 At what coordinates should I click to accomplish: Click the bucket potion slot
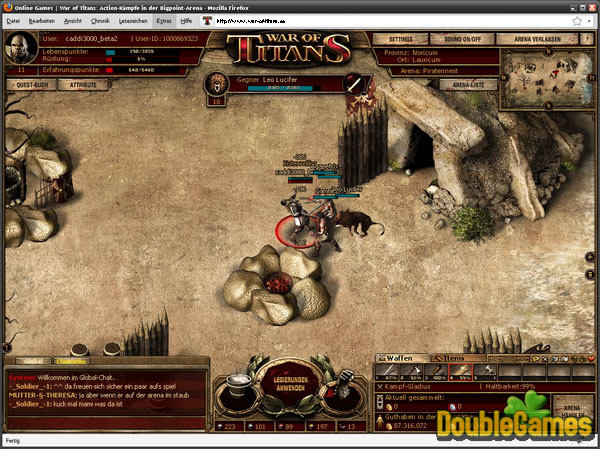tap(238, 389)
